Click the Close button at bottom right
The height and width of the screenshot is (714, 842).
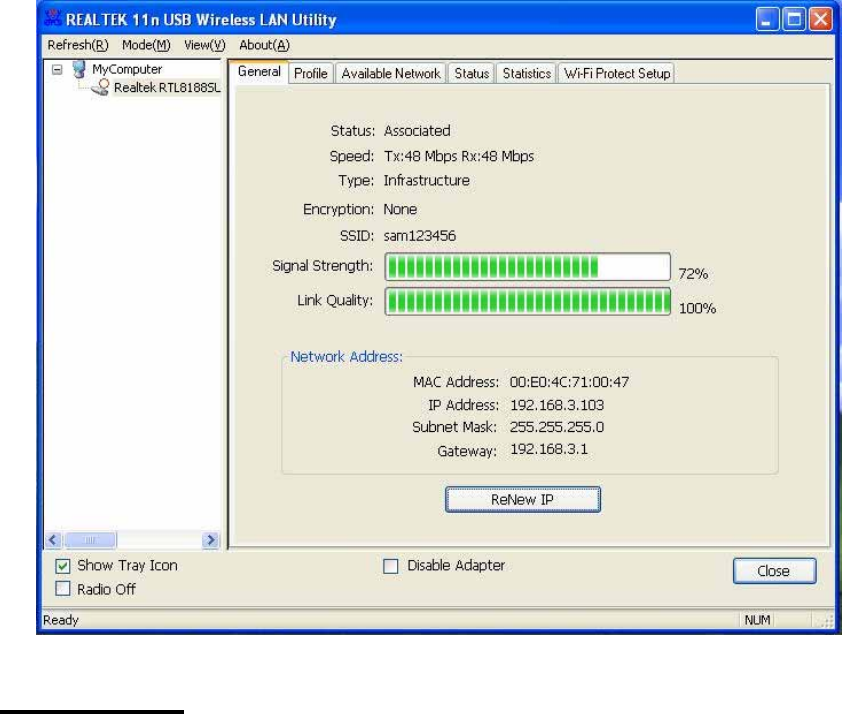click(x=774, y=571)
